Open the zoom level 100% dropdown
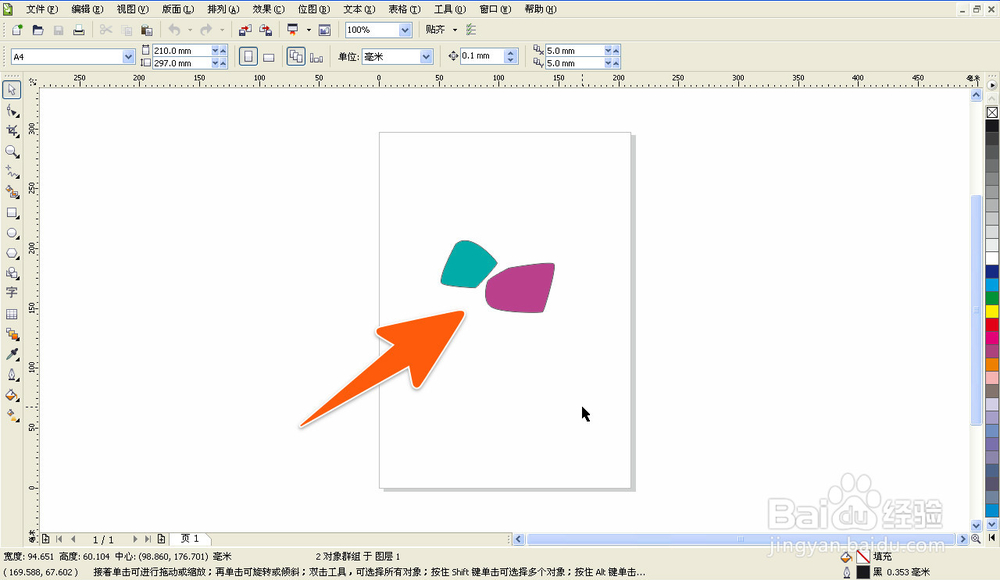The width and height of the screenshot is (1000, 580). [x=405, y=30]
